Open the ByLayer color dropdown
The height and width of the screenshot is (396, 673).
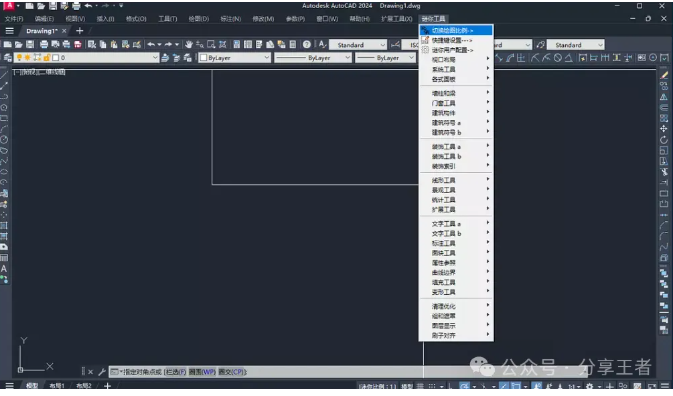(x=234, y=57)
